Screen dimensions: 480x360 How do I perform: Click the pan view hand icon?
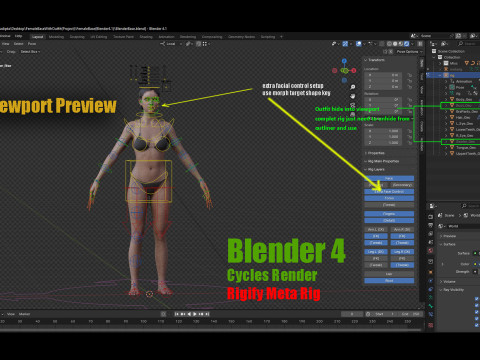(353, 96)
